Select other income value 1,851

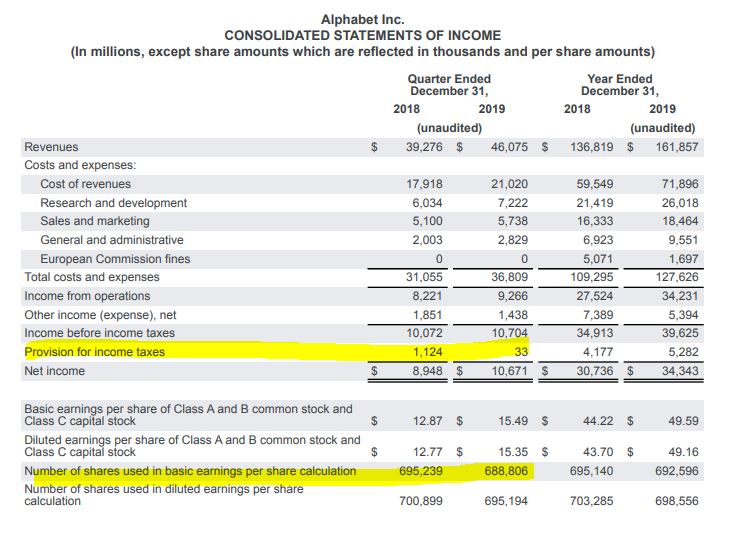[x=428, y=315]
